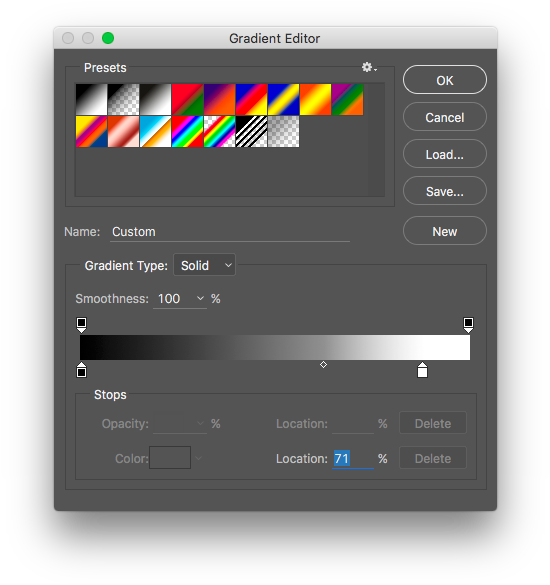Choose the foreground-to-transparent checkered preset
The width and height of the screenshot is (550, 585).
click(x=124, y=99)
